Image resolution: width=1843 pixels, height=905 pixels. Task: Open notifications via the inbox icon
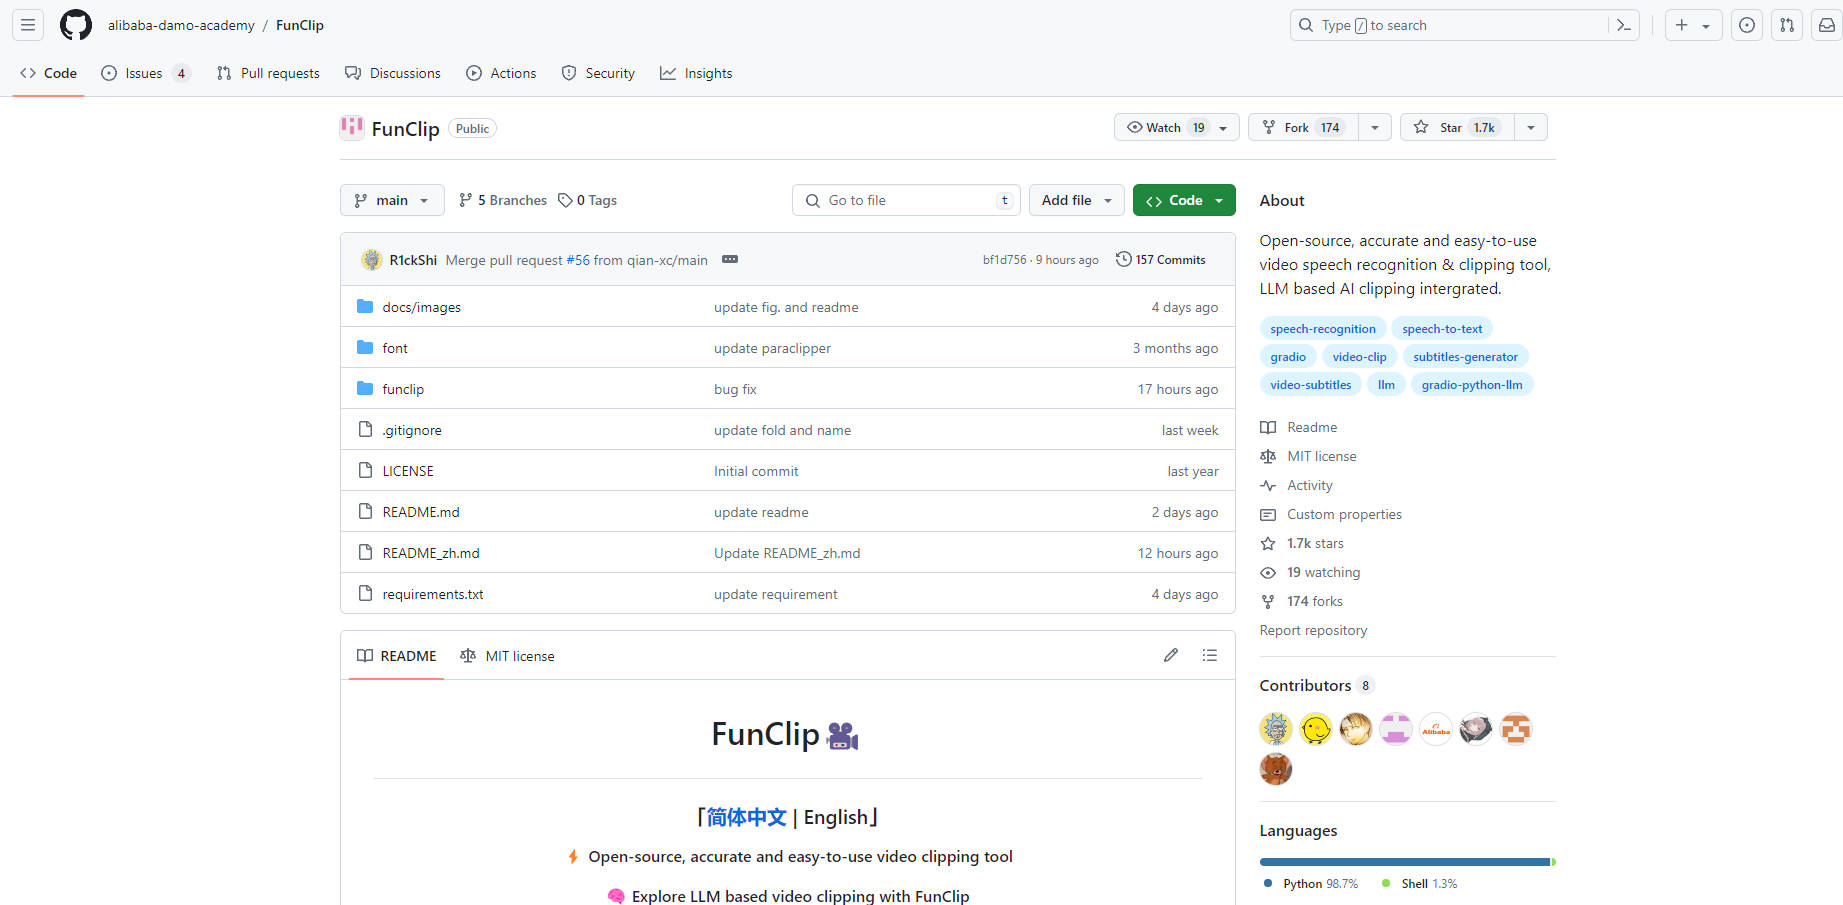coord(1827,24)
